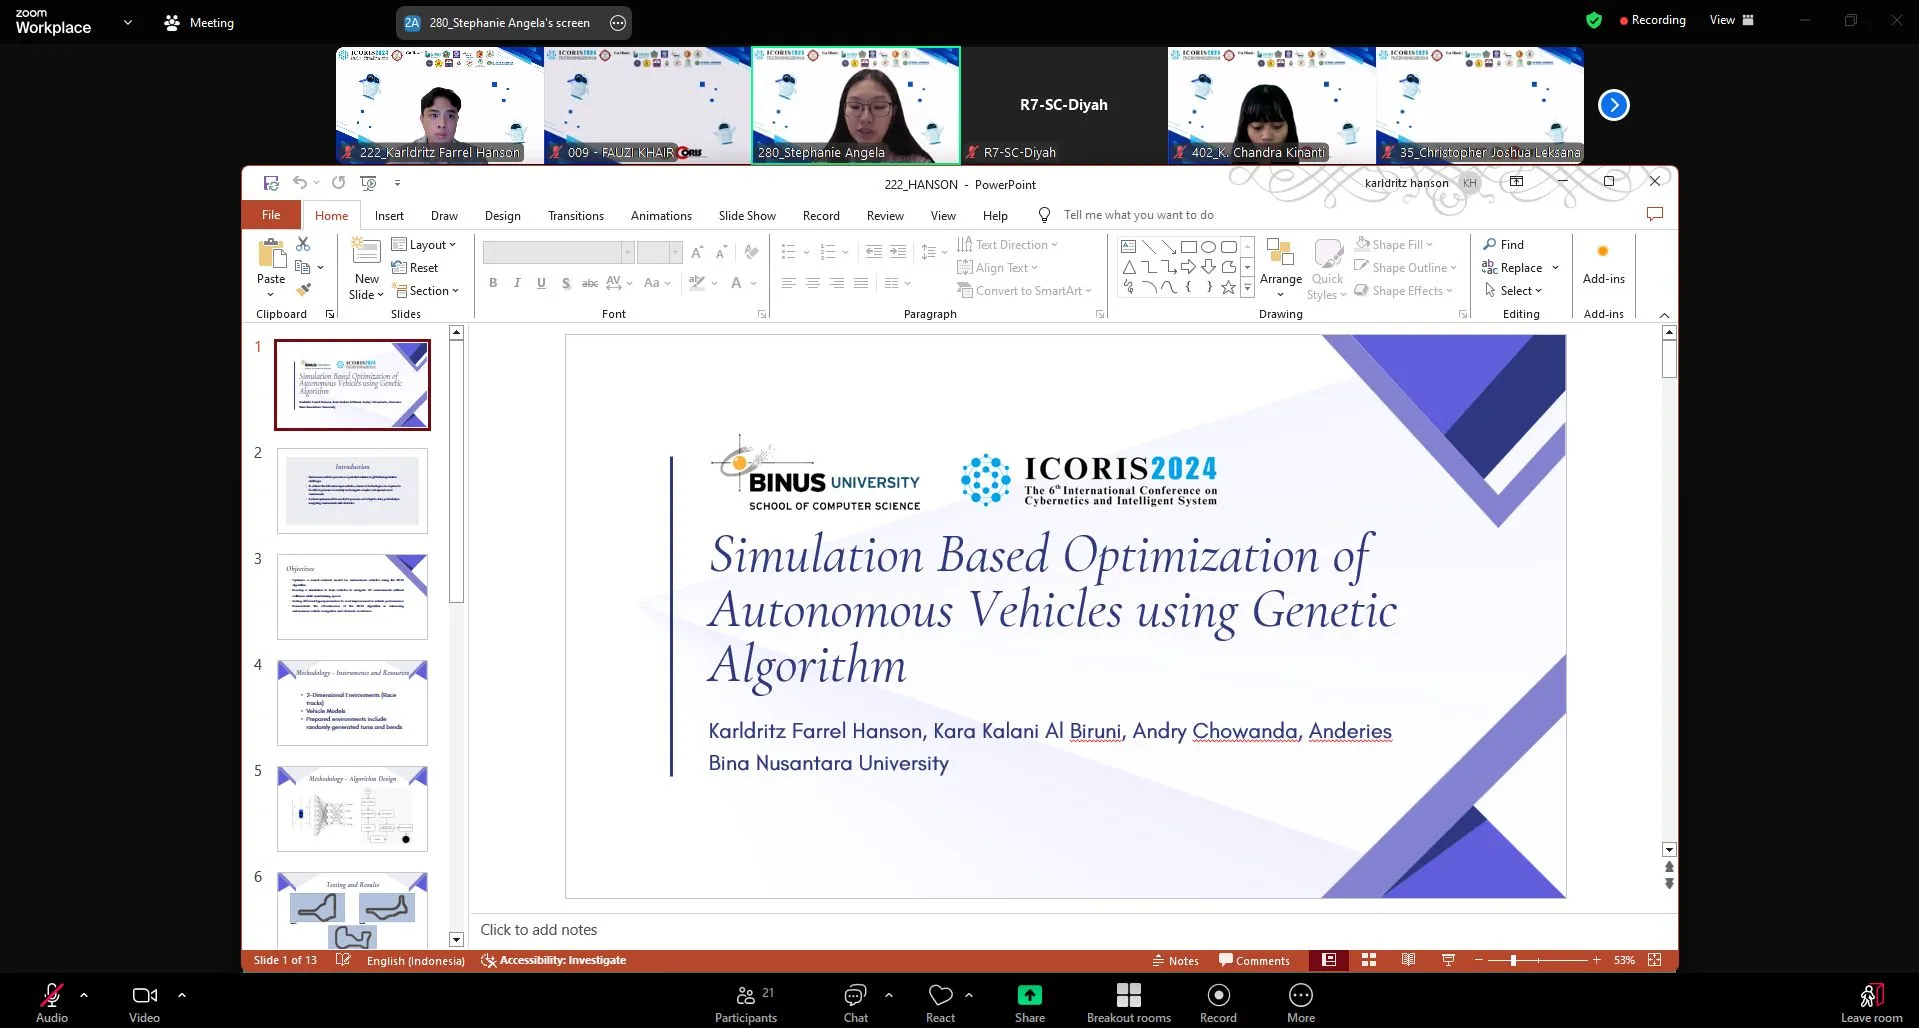
Task: Click the Paste clipboard icon in PowerPoint
Action: (x=271, y=253)
